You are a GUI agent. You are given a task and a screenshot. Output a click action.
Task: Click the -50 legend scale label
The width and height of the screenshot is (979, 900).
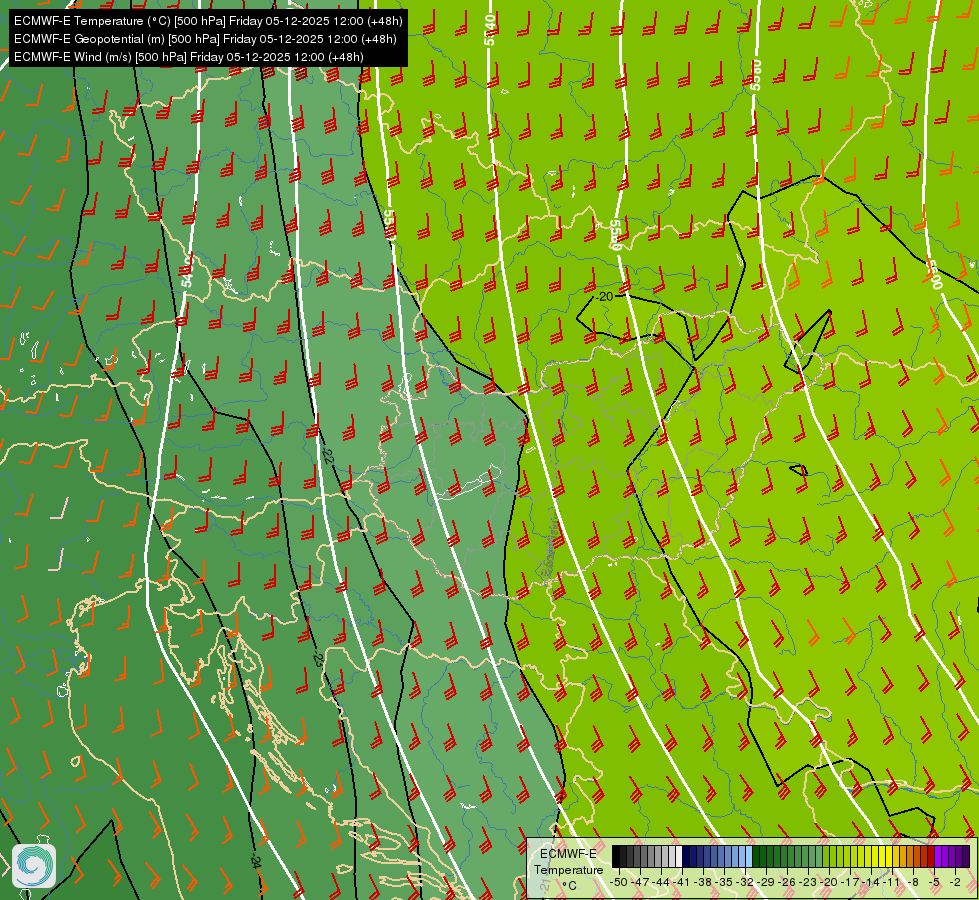(x=619, y=882)
